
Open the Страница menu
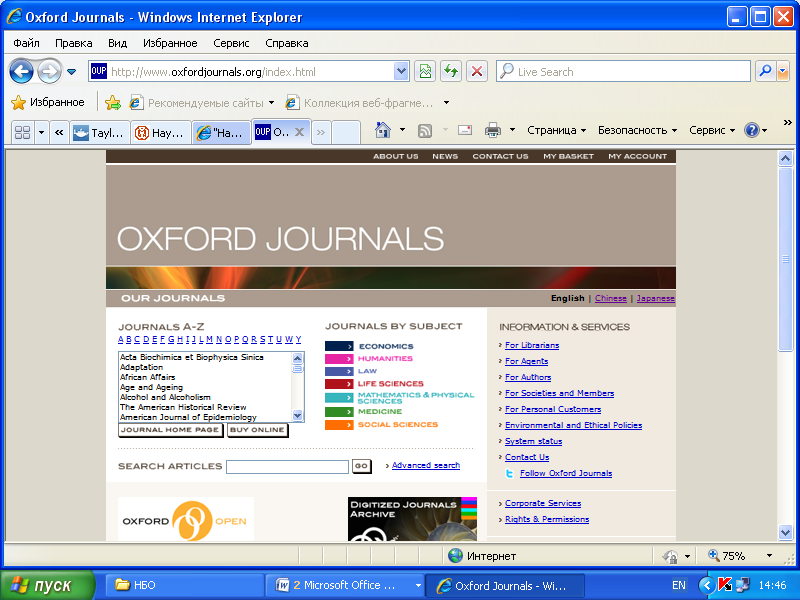click(556, 130)
